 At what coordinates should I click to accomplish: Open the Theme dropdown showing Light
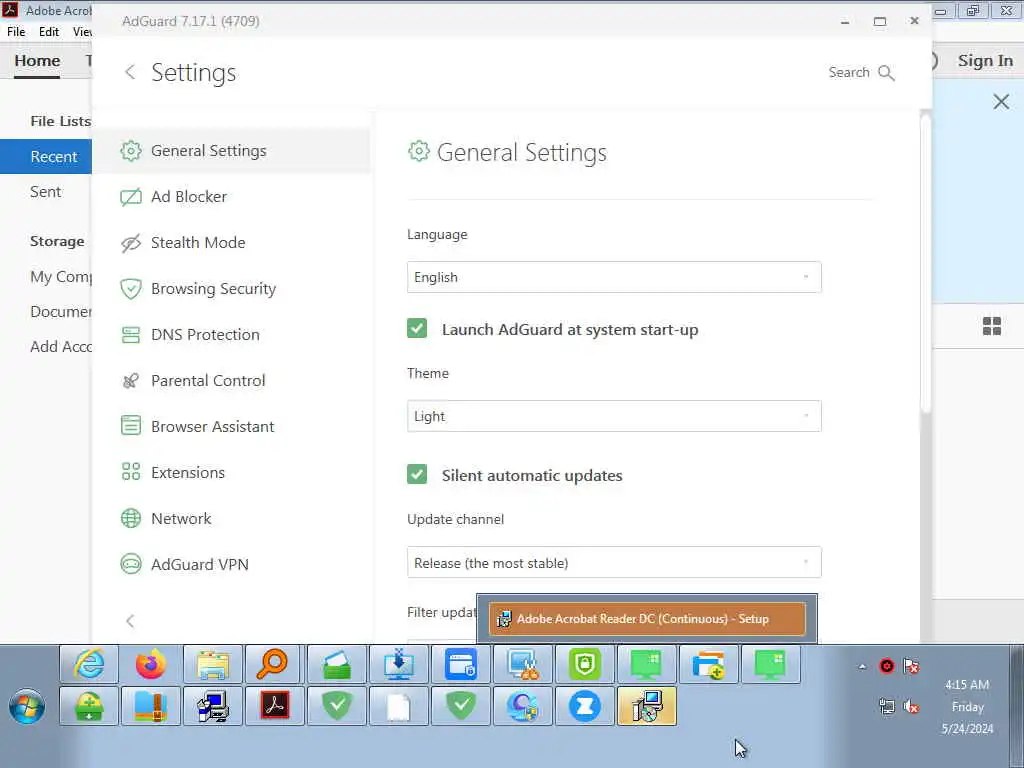tap(614, 416)
